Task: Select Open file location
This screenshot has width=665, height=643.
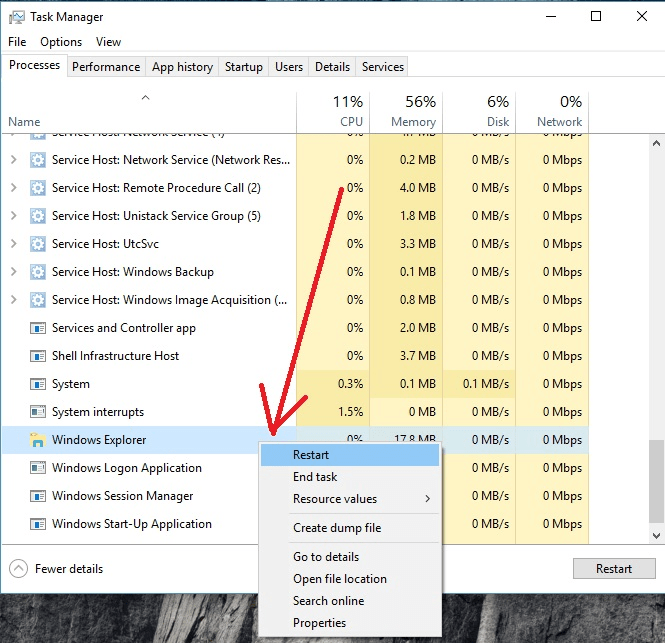Action: 350,579
